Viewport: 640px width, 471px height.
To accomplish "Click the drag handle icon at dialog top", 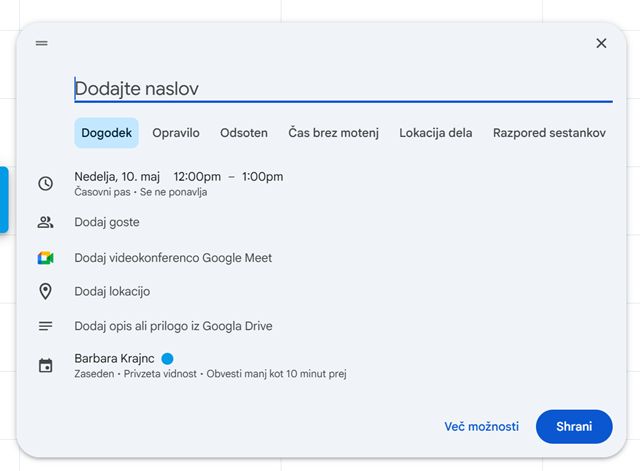I will click(42, 43).
